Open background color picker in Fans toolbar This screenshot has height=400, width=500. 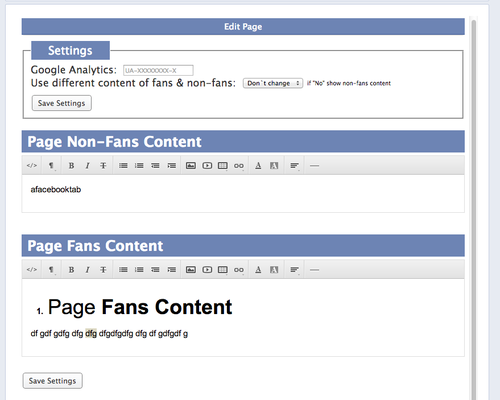tap(274, 269)
